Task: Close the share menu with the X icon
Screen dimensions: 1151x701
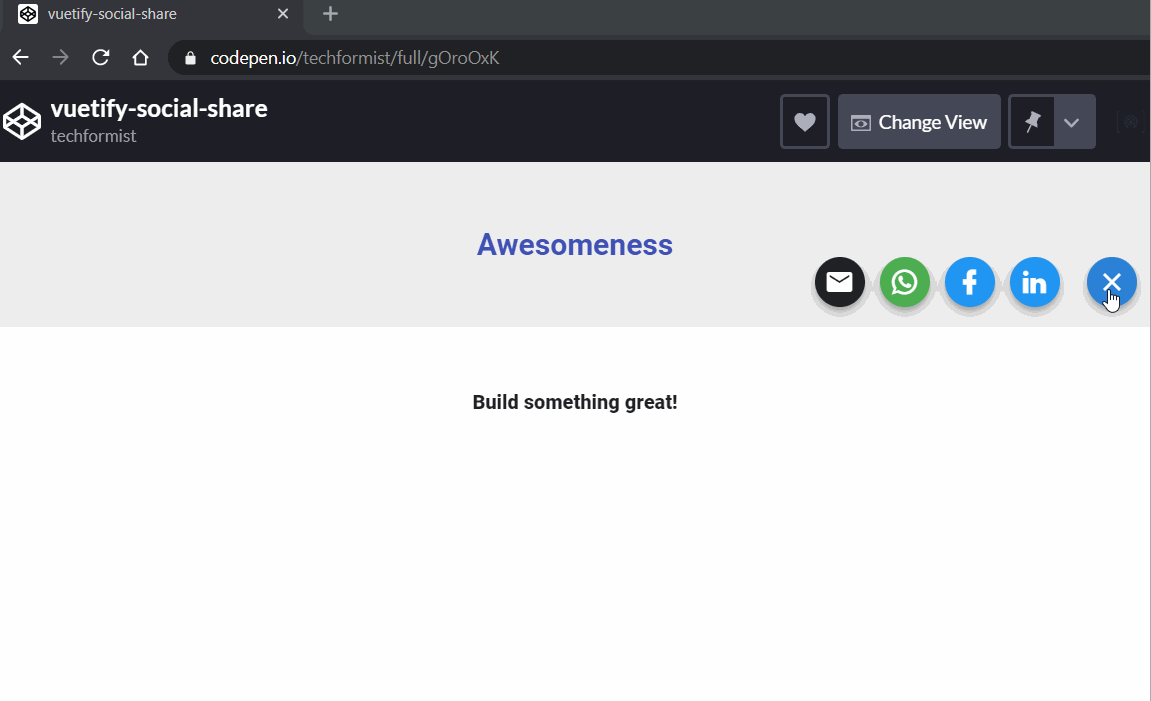Action: tap(1110, 282)
